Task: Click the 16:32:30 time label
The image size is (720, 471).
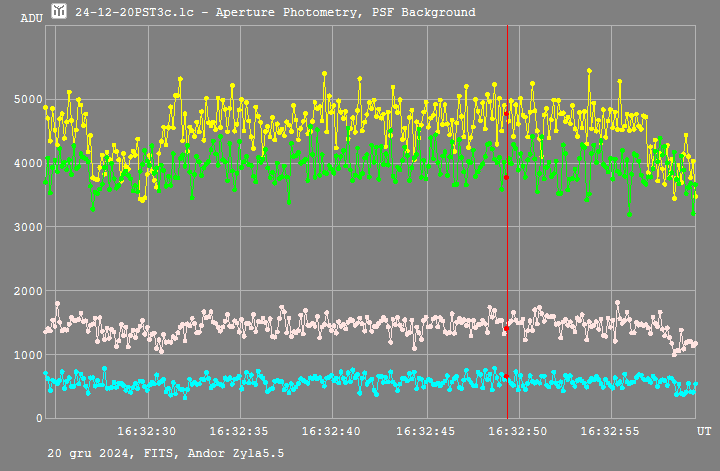Action: pyautogui.click(x=146, y=432)
